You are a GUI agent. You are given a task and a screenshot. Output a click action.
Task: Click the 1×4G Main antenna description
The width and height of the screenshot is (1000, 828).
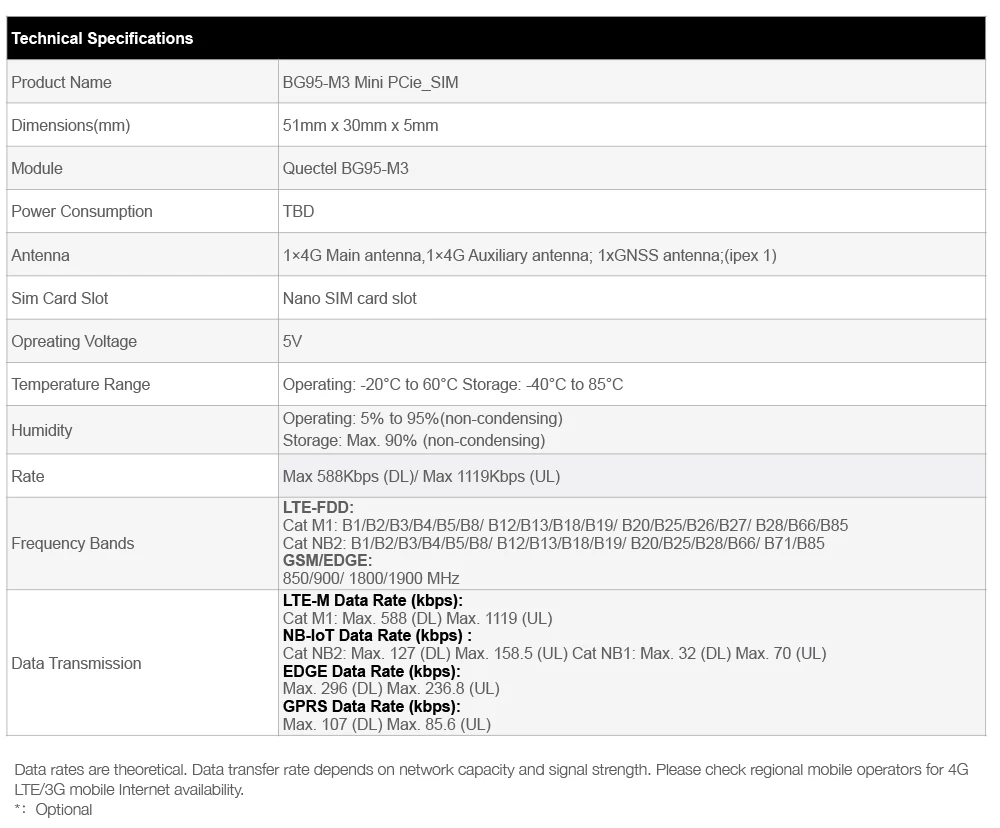pyautogui.click(x=529, y=255)
